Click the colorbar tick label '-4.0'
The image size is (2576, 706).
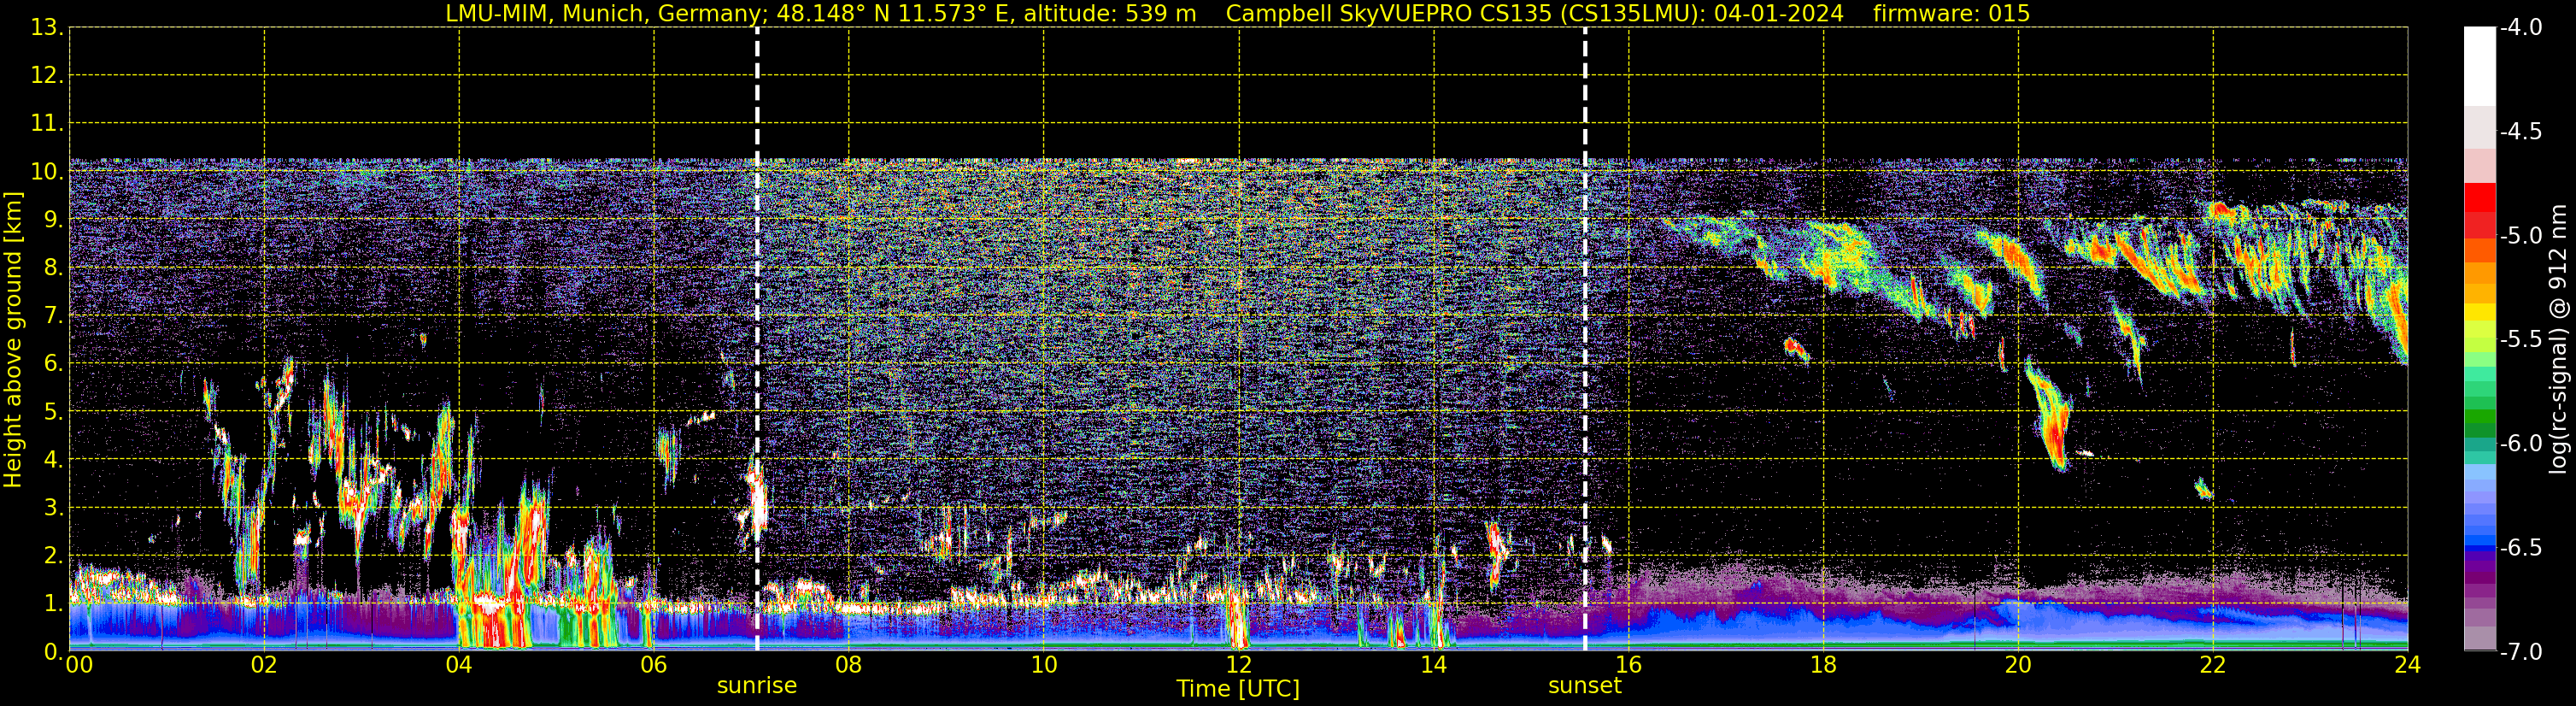point(2521,28)
